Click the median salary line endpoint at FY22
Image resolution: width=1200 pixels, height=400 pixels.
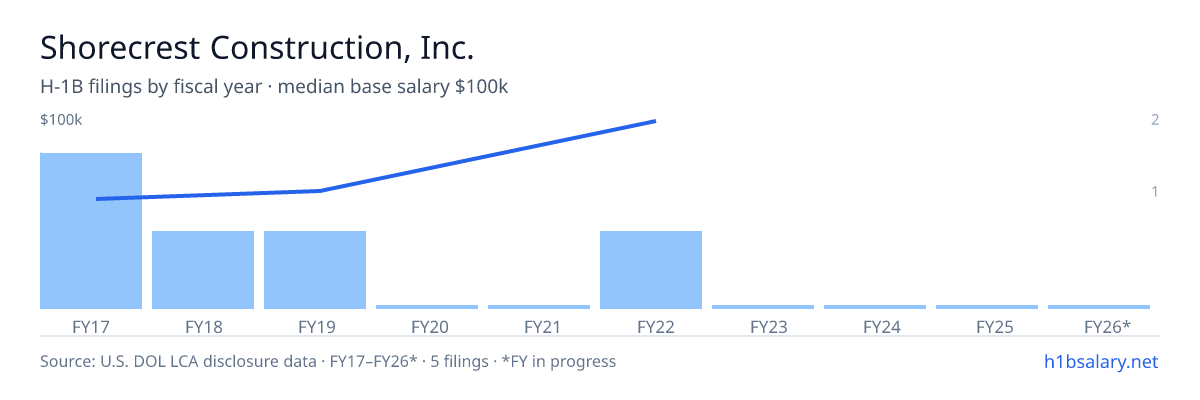pyautogui.click(x=654, y=121)
